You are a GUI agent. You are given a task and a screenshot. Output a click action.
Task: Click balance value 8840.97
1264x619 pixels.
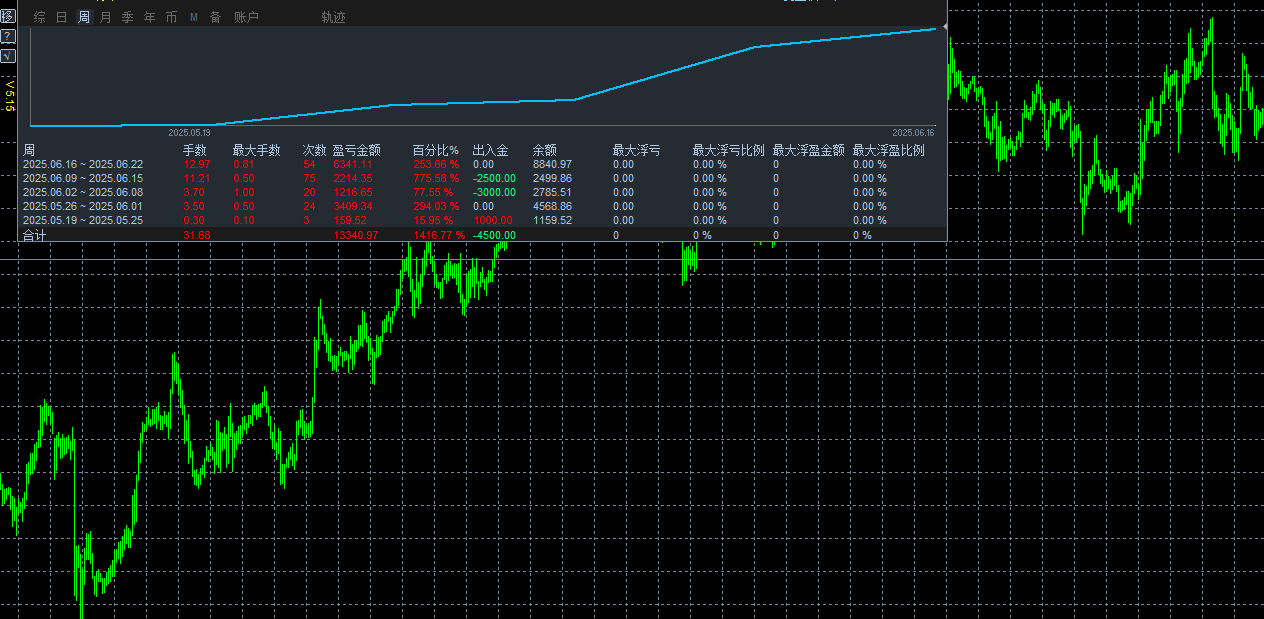click(x=553, y=164)
